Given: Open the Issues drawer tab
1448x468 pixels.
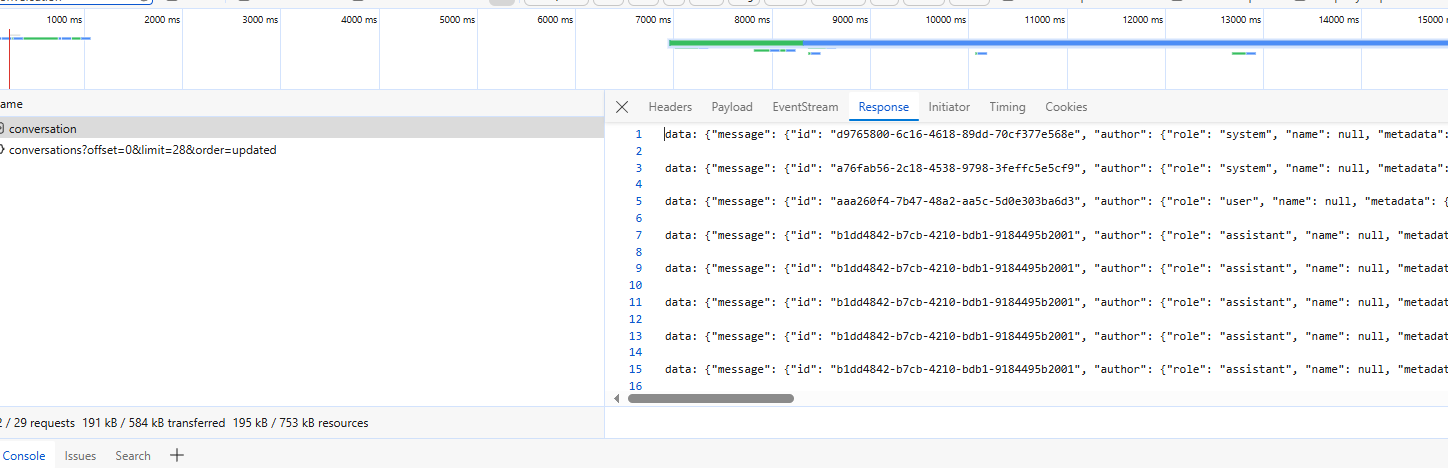Looking at the screenshot, I should coord(80,456).
